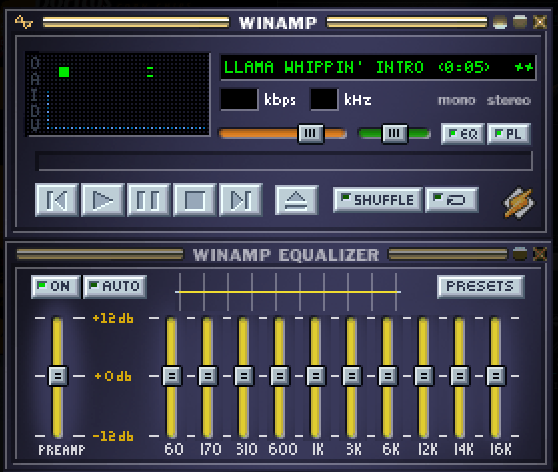Toggle Repeat mode
The image size is (558, 472).
[x=452, y=200]
